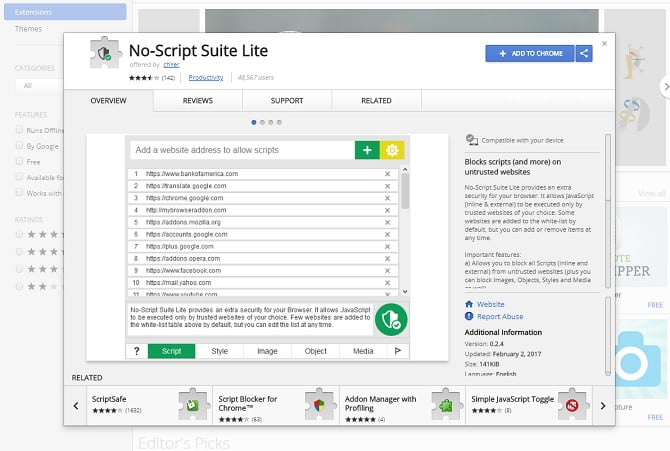
Task: Click the green plus add-website button
Action: pyautogui.click(x=367, y=150)
